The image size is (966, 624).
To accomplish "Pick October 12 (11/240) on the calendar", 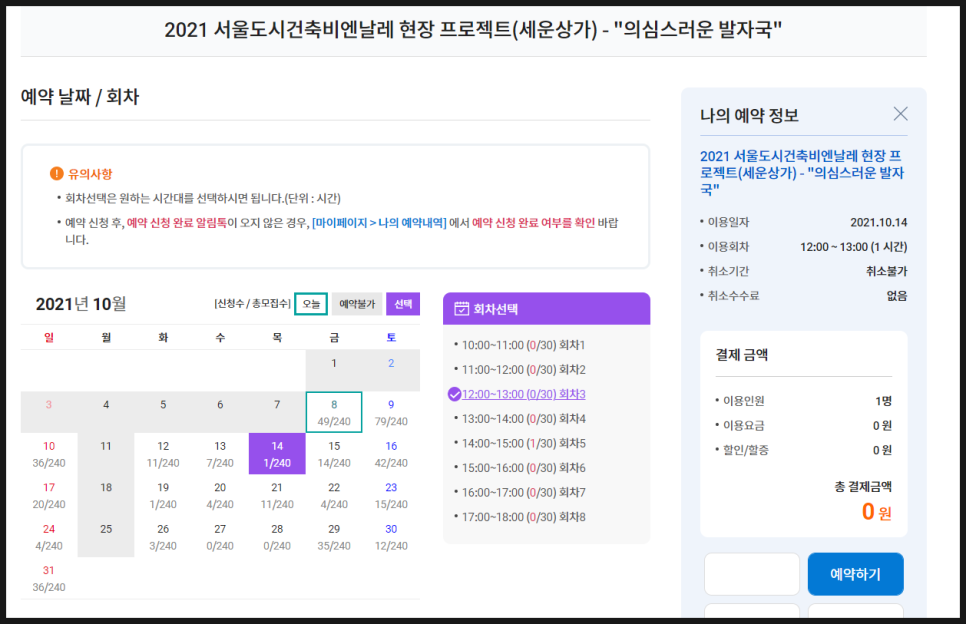I will (163, 454).
